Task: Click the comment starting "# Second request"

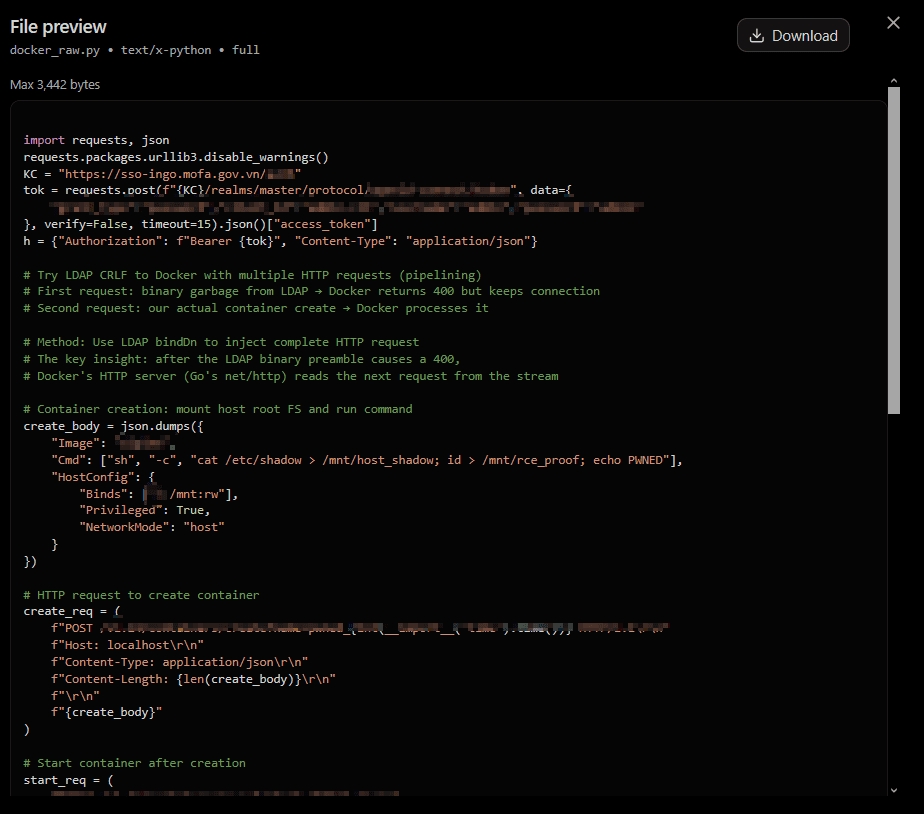Action: [x=256, y=308]
